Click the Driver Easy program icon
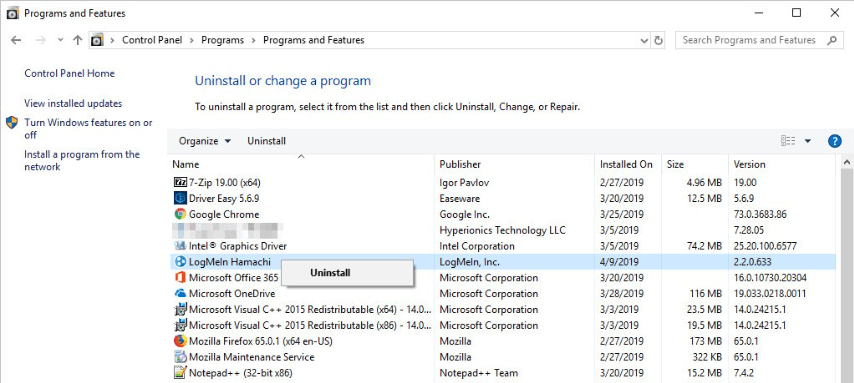The width and height of the screenshot is (854, 383). 180,198
